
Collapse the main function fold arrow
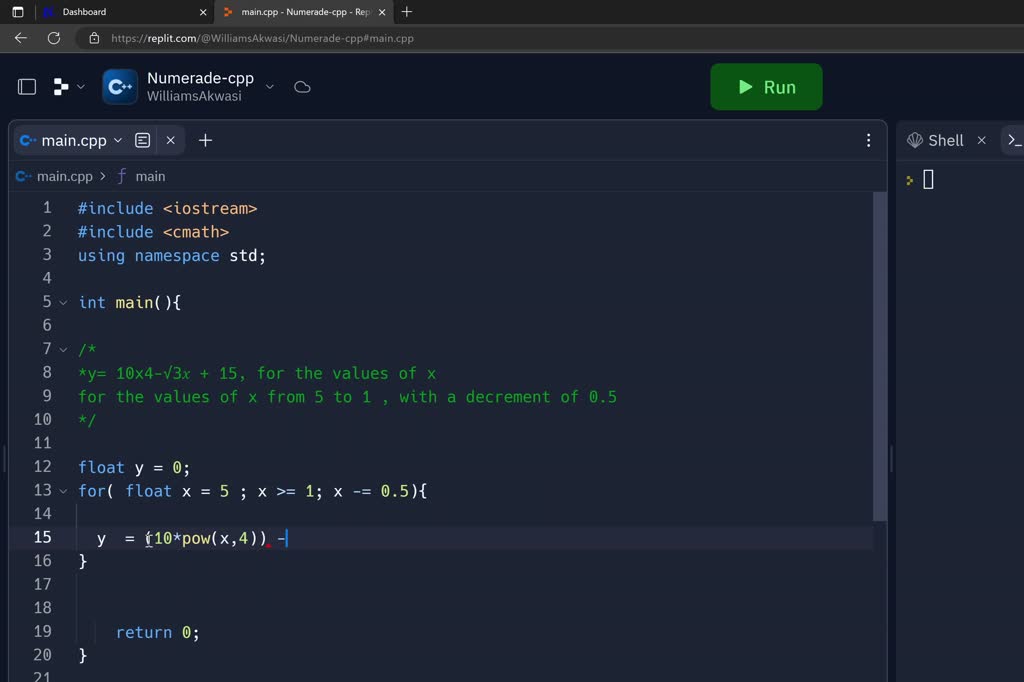pos(62,302)
